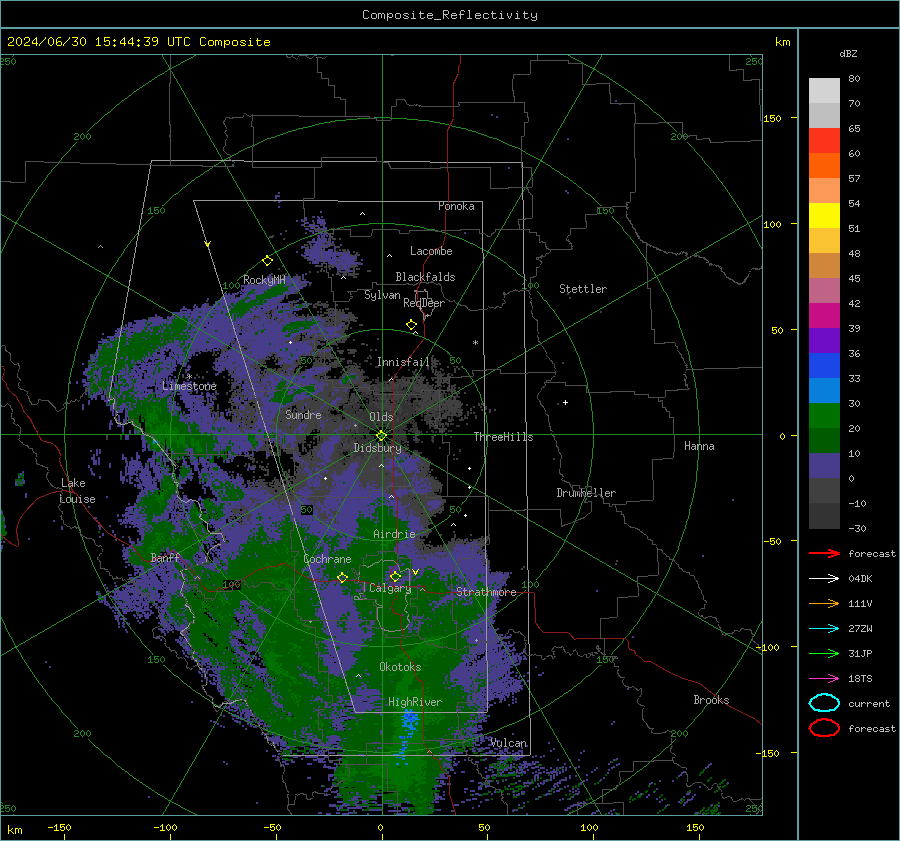The height and width of the screenshot is (841, 900).
Task: Select the Airdrie map label
Action: [394, 534]
